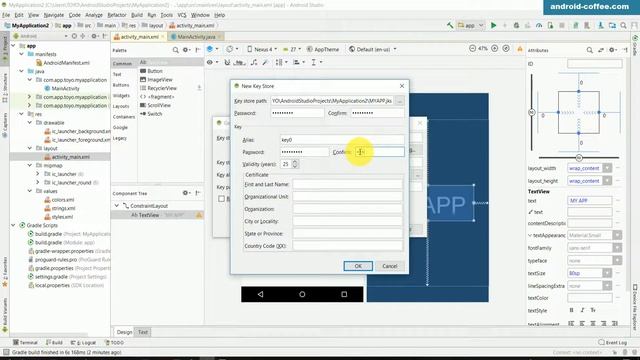
Task: Zoom out the design surface
Action: pos(472,49)
